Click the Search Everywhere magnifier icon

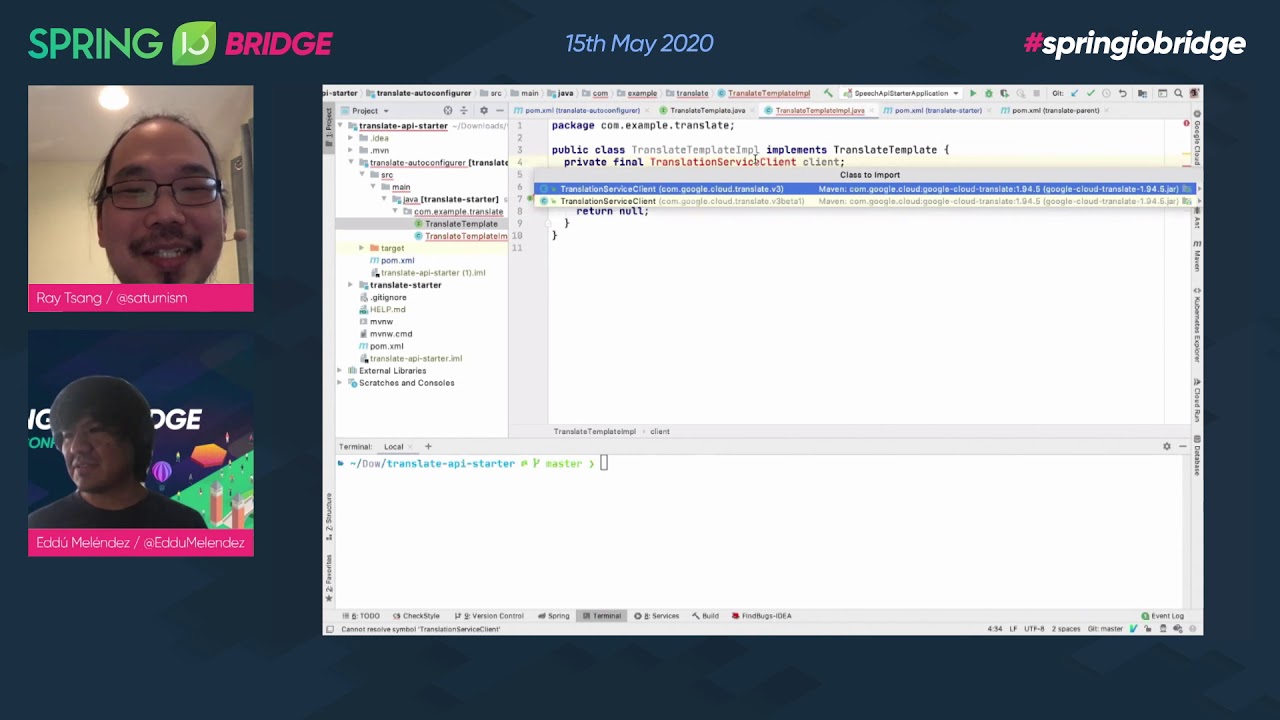pyautogui.click(x=1178, y=93)
